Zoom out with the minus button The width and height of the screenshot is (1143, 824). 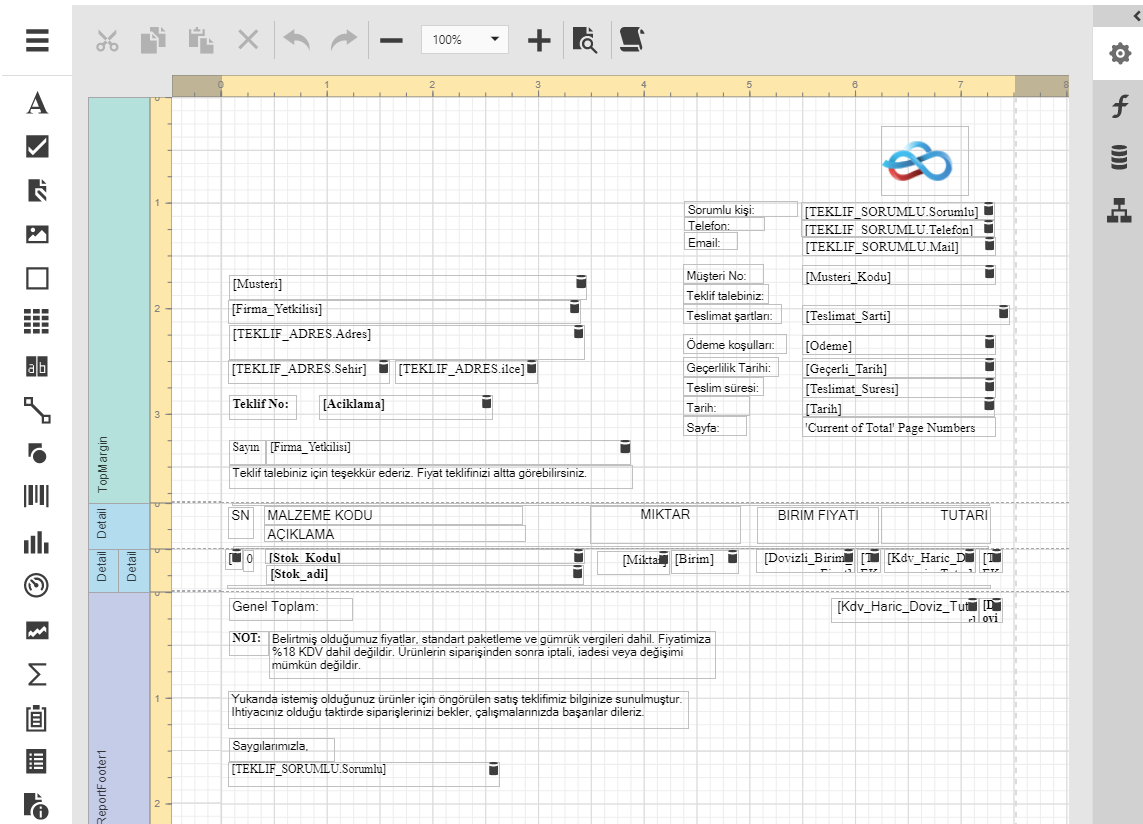pos(391,40)
